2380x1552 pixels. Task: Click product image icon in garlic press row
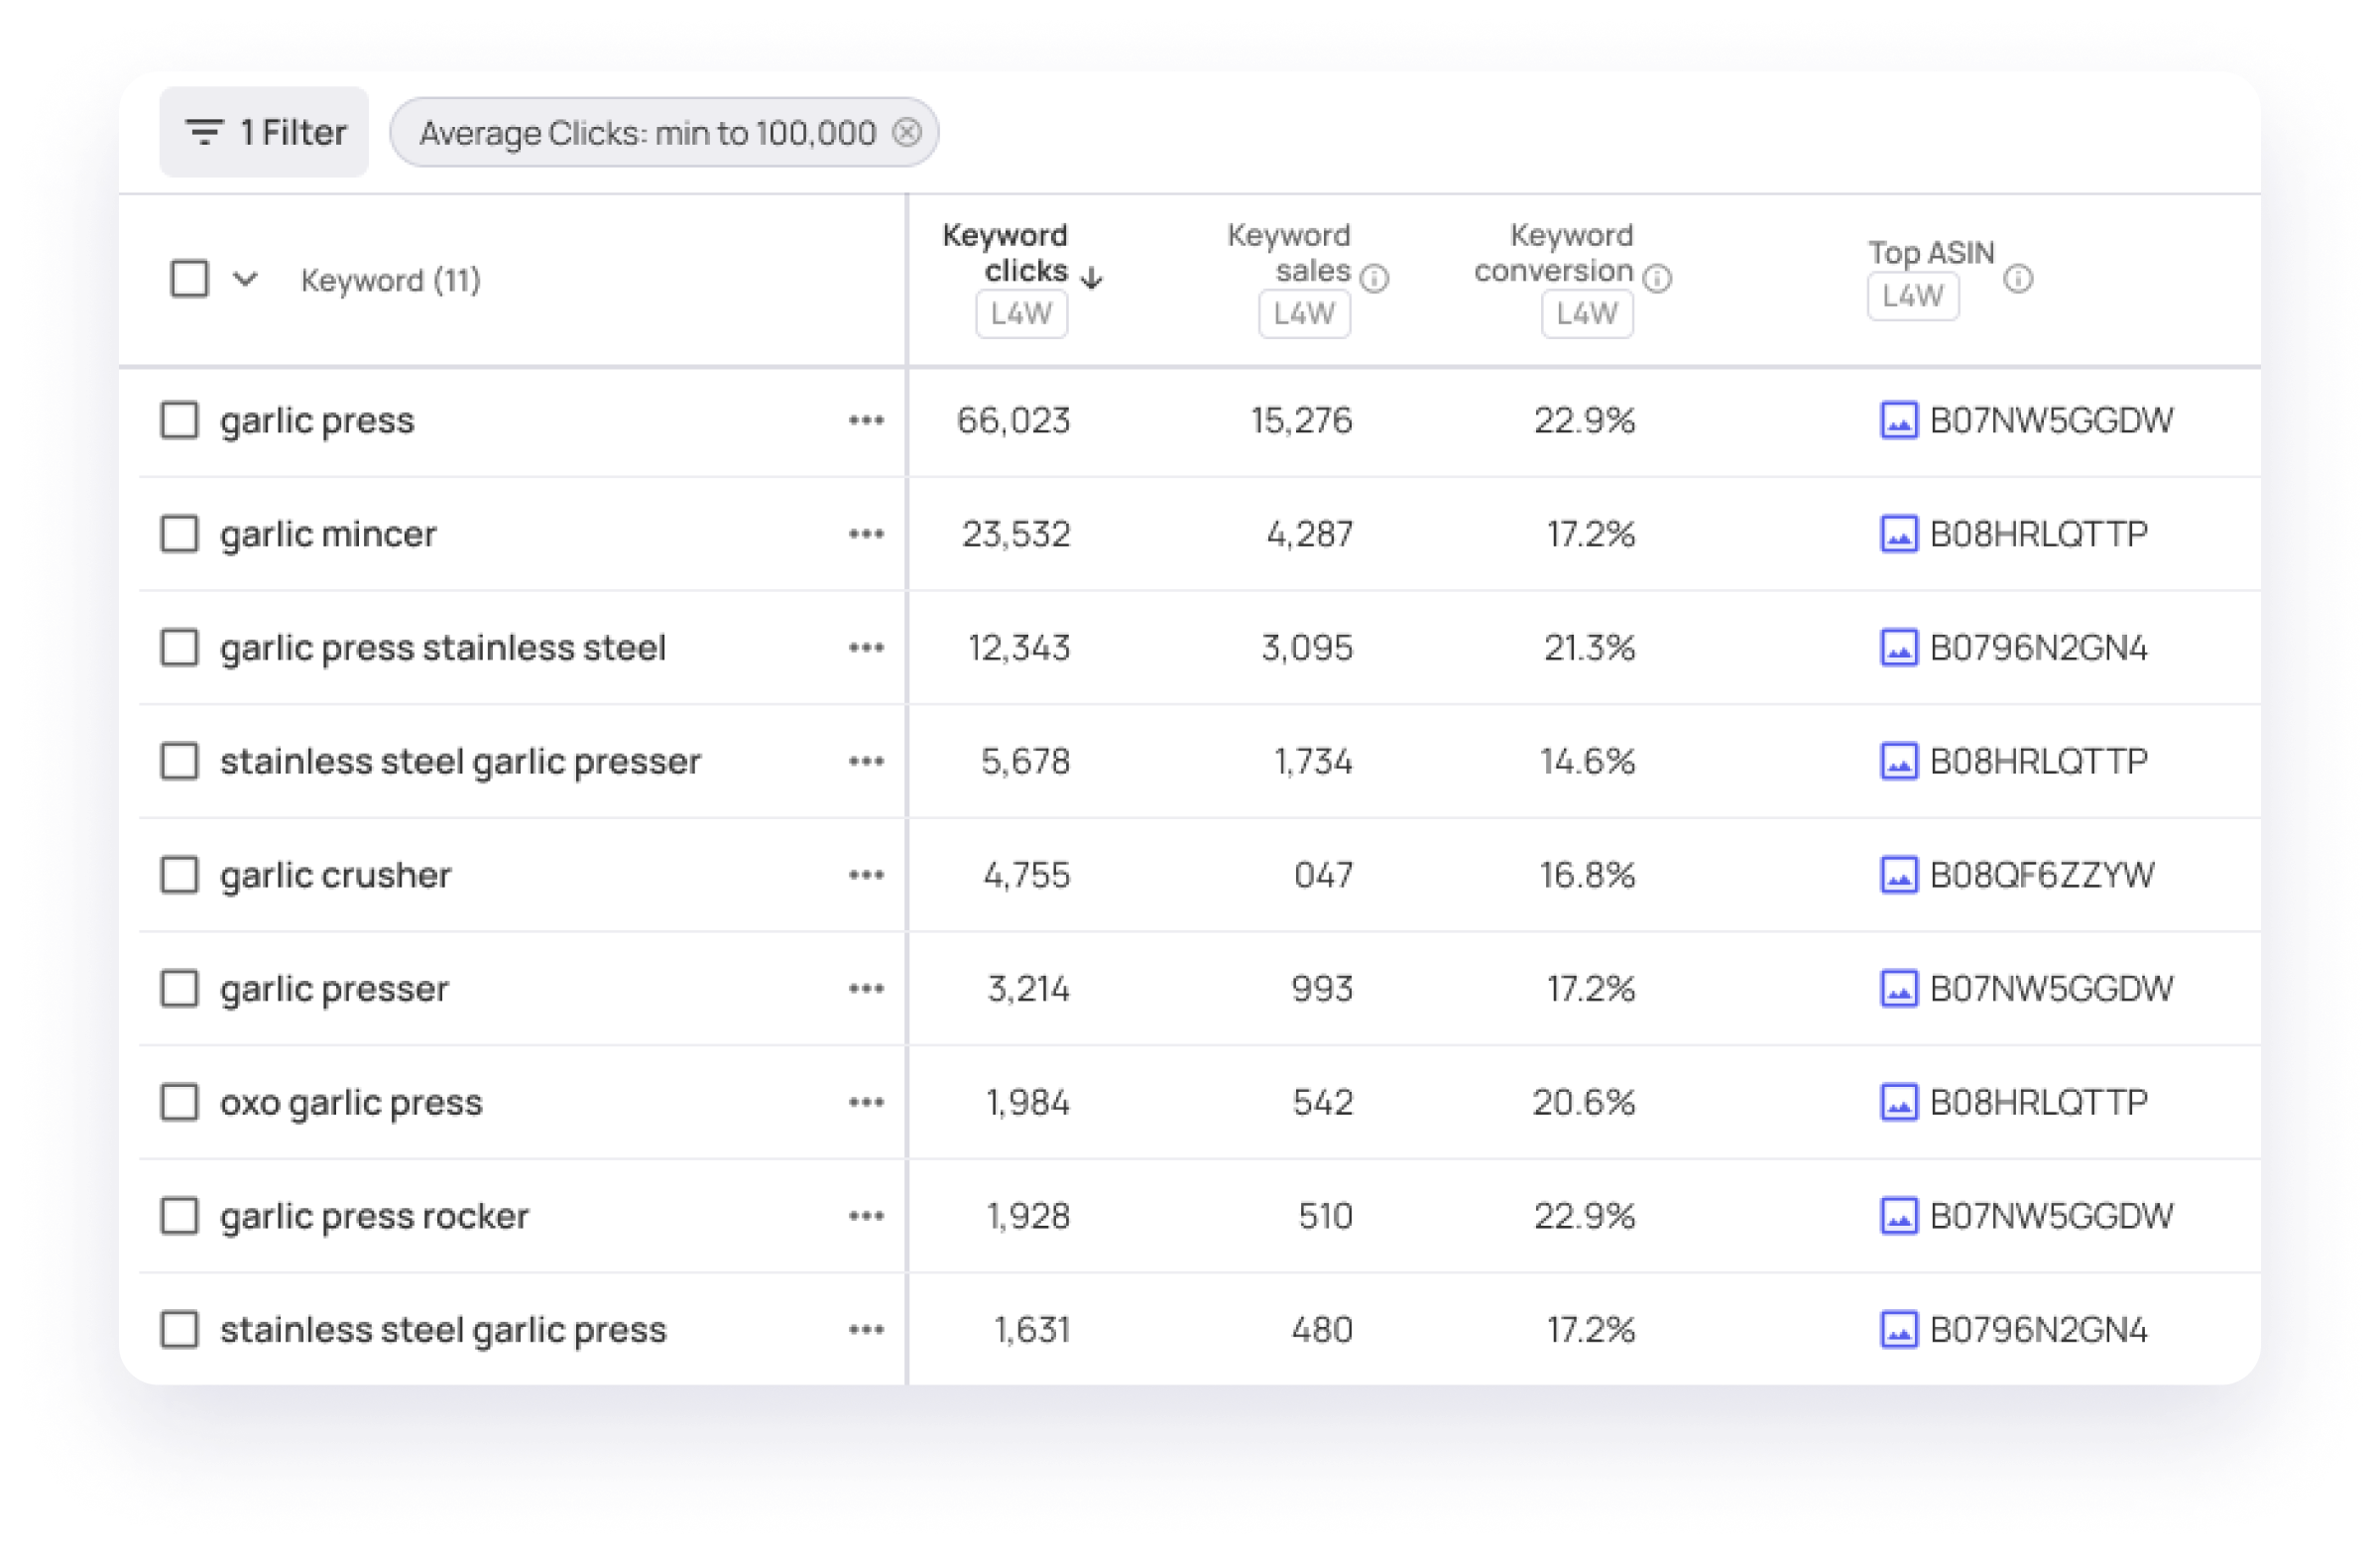point(1899,420)
